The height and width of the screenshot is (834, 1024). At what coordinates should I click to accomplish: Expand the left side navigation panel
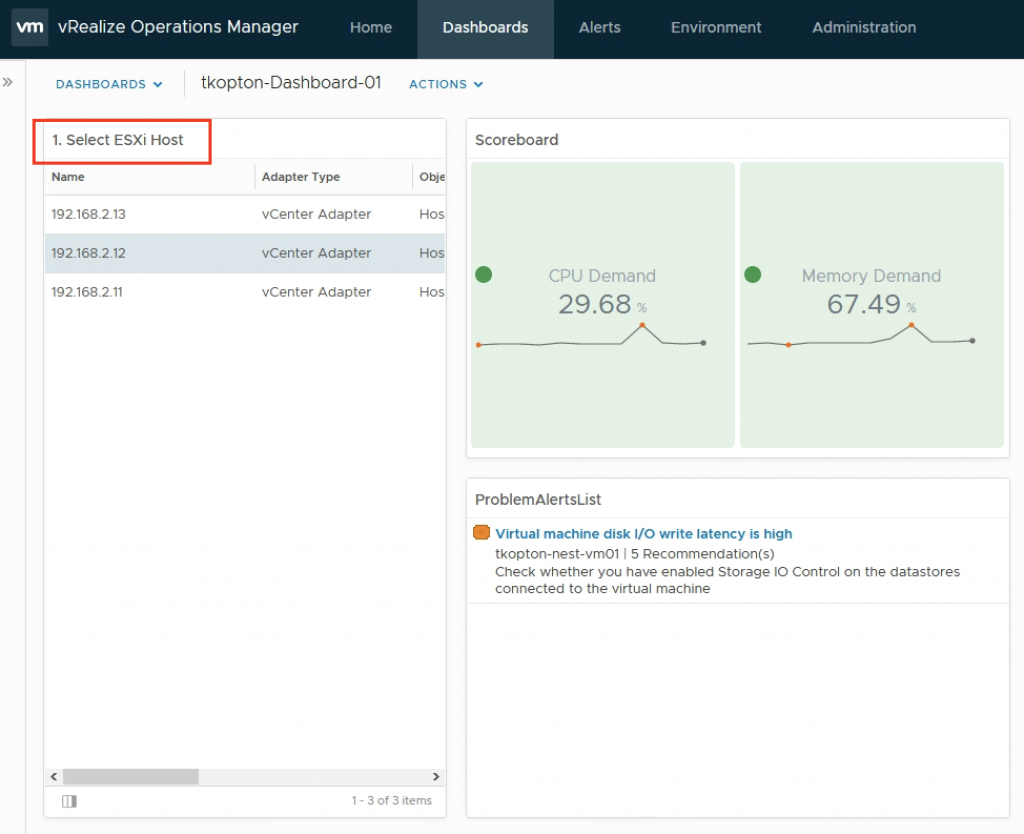click(8, 82)
